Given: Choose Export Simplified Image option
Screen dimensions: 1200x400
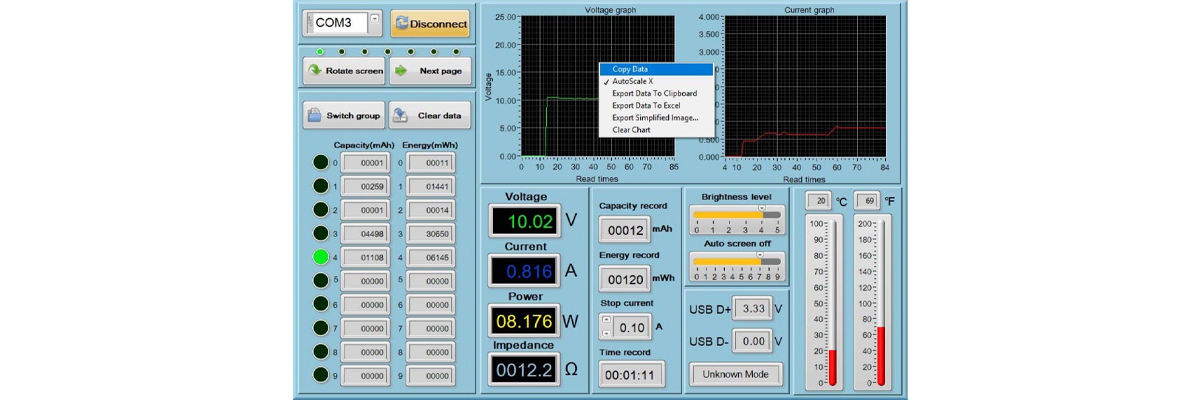Looking at the screenshot, I should (656, 117).
